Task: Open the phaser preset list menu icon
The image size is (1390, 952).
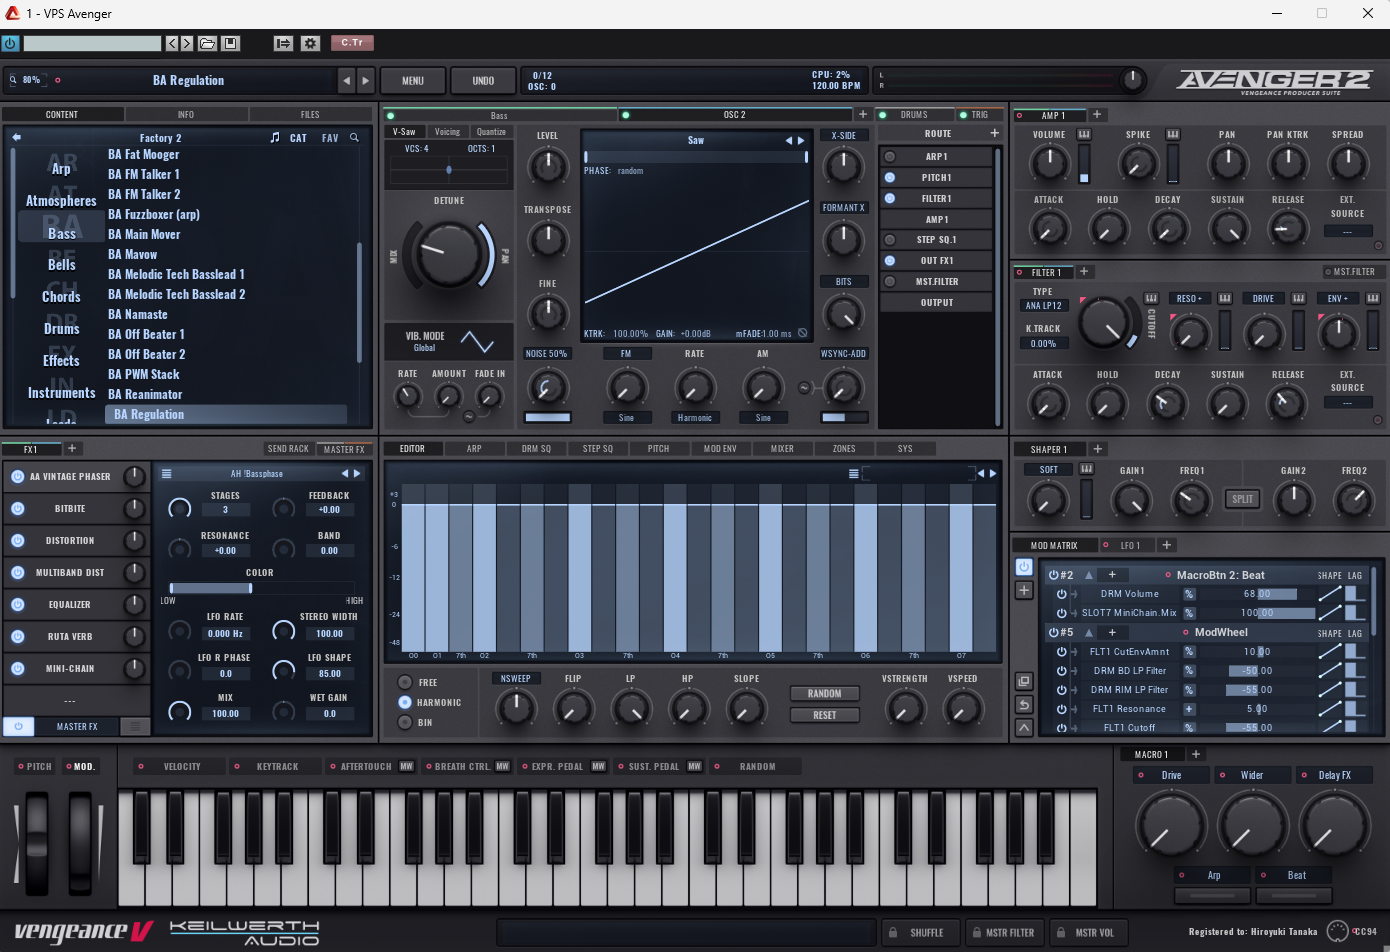Action: pyautogui.click(x=166, y=474)
